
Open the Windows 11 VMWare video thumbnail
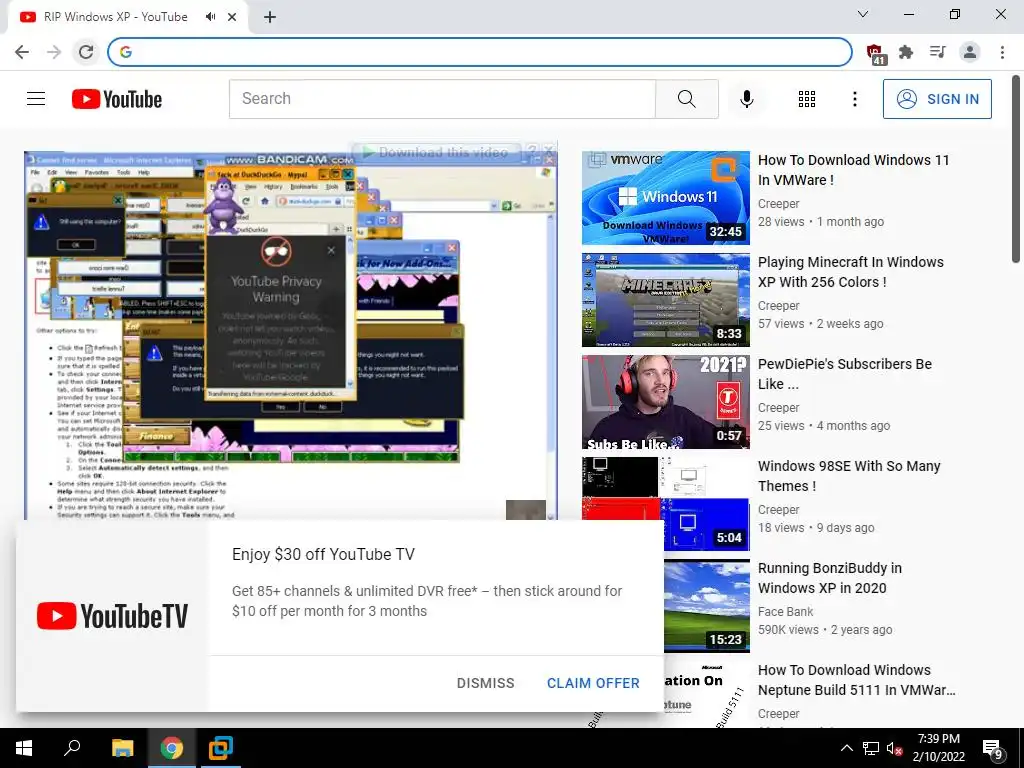tap(665, 198)
